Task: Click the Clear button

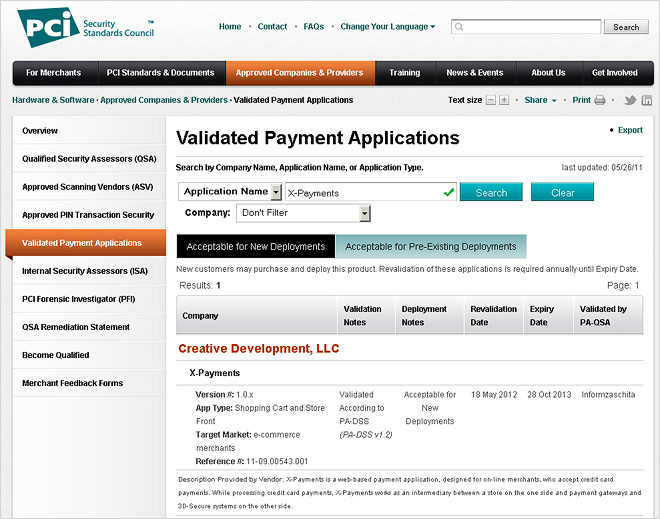Action: click(562, 192)
